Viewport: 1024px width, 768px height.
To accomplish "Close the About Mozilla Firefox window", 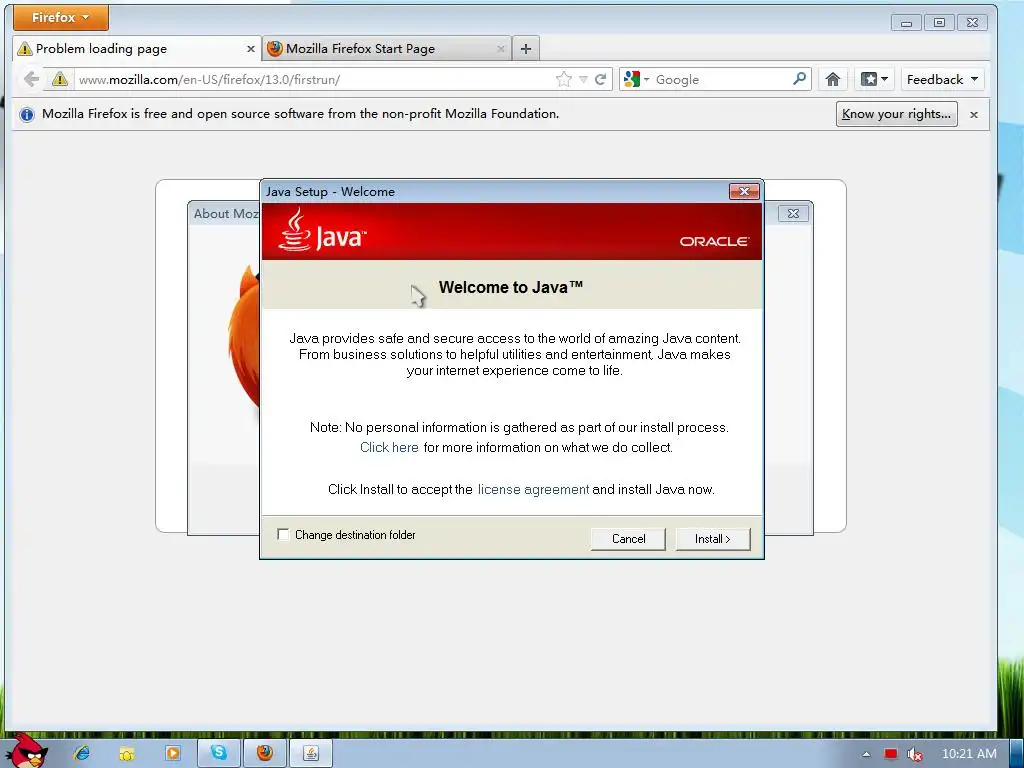I will click(793, 214).
